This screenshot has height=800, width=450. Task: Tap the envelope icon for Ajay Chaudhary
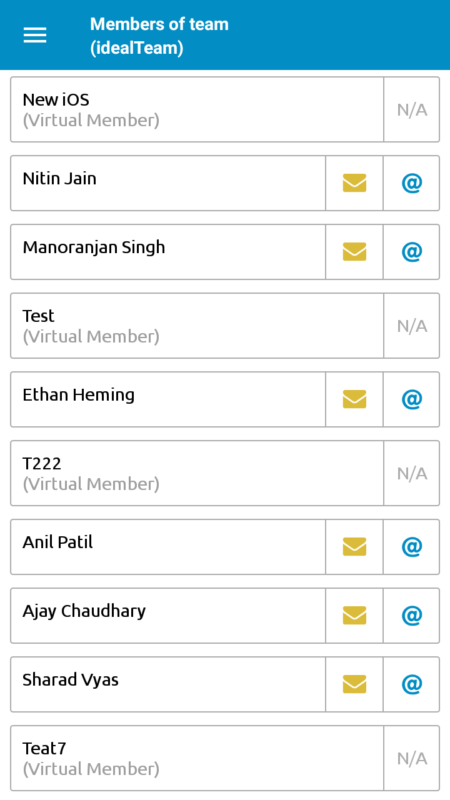click(x=354, y=616)
